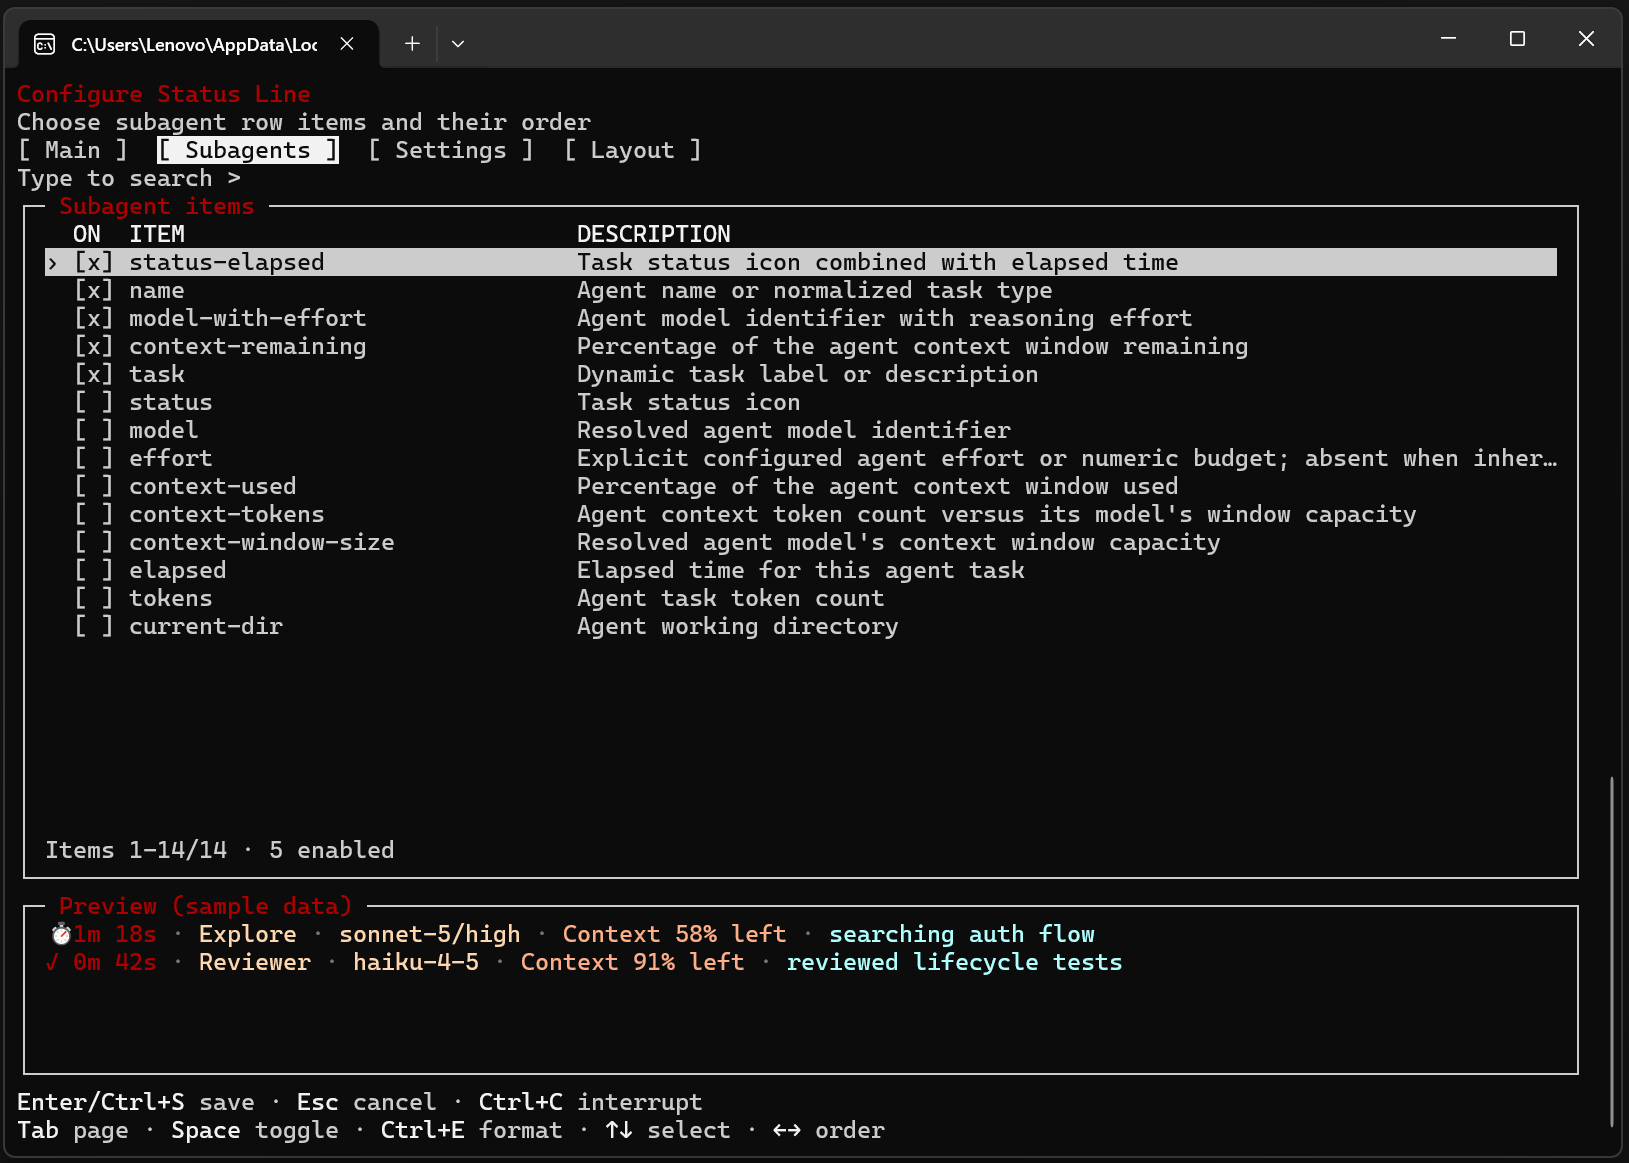The height and width of the screenshot is (1163, 1629).
Task: Click the Tab page hint
Action: [73, 1130]
